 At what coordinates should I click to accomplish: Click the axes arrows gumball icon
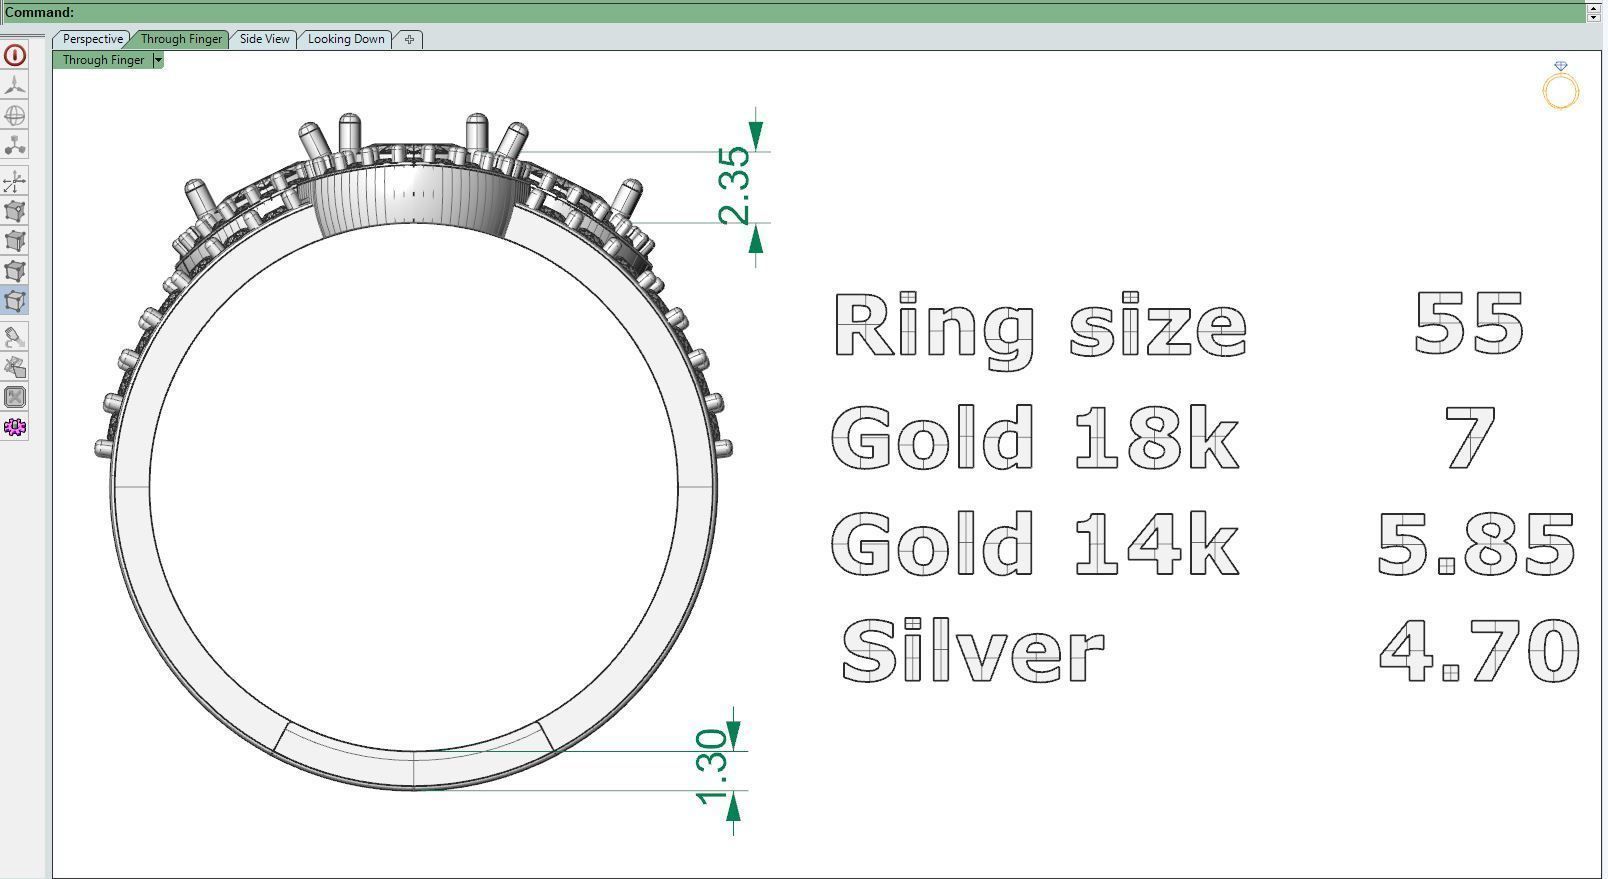tap(15, 181)
